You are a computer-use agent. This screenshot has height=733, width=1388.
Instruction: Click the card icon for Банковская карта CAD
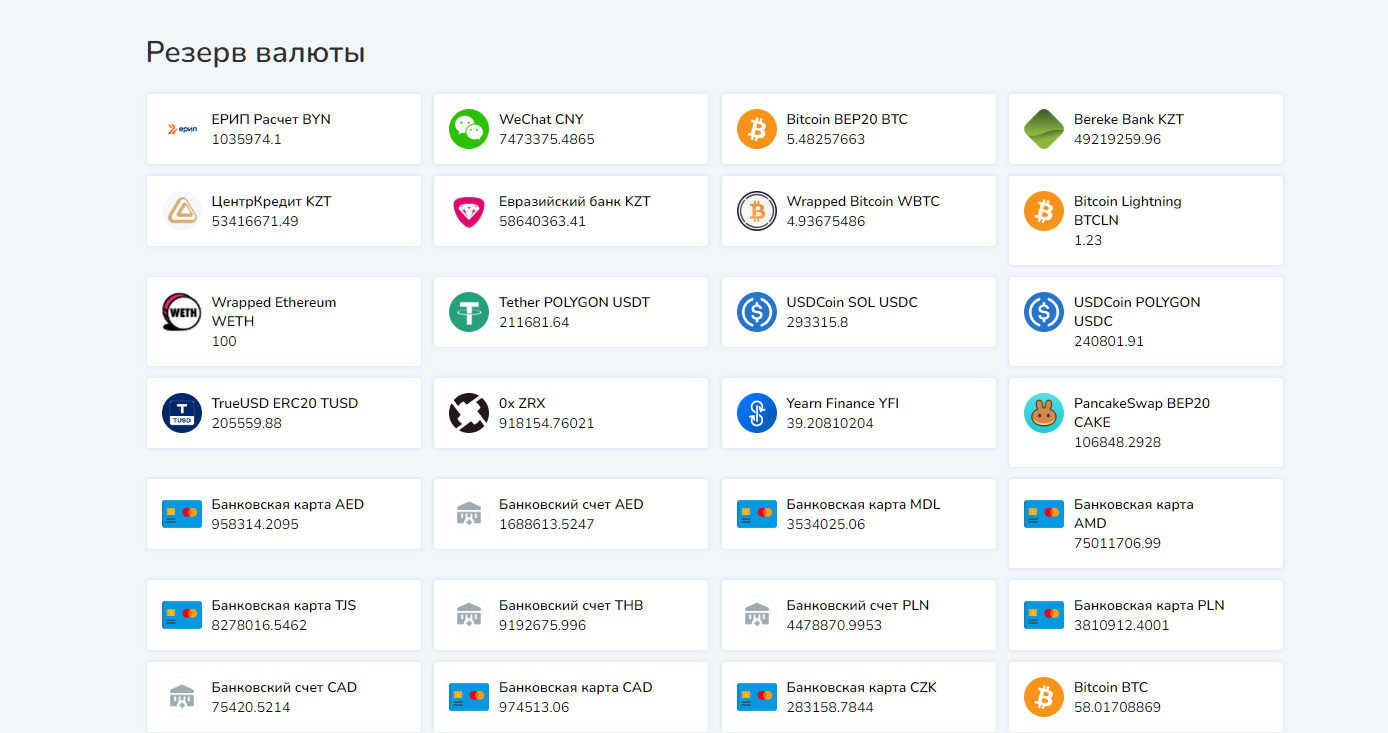pyautogui.click(x=469, y=697)
